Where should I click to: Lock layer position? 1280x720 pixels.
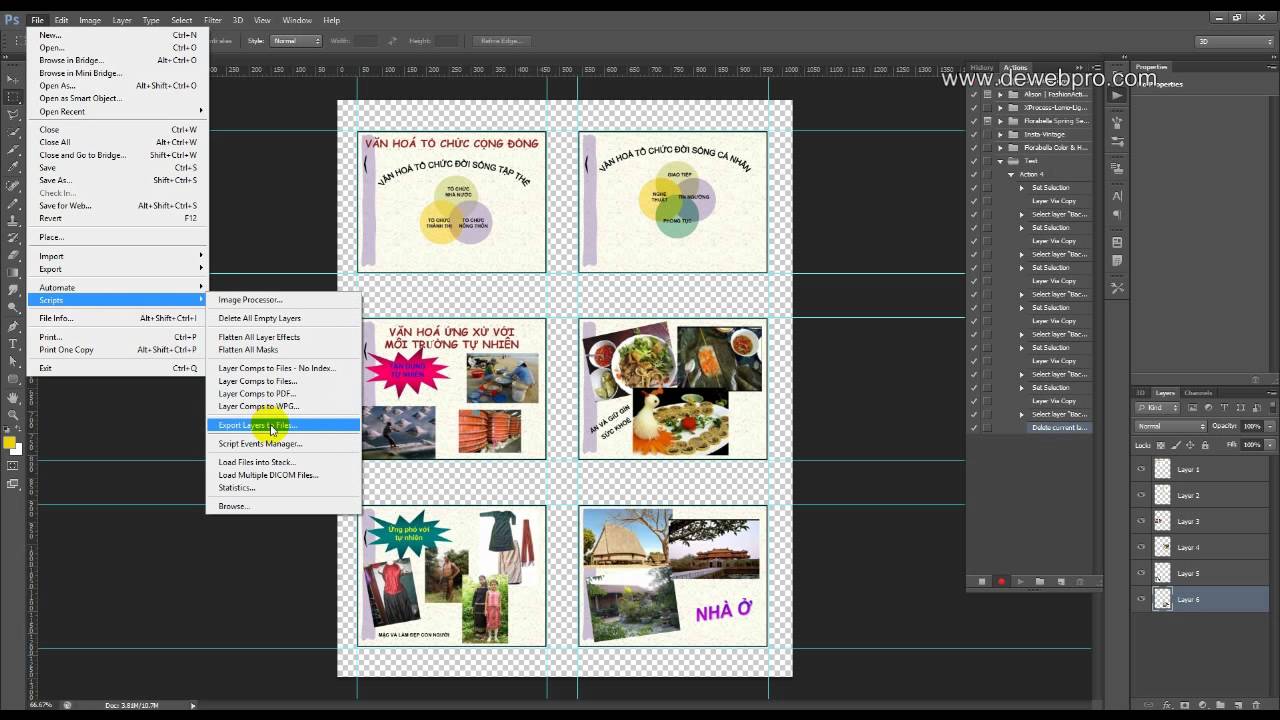click(x=1191, y=445)
